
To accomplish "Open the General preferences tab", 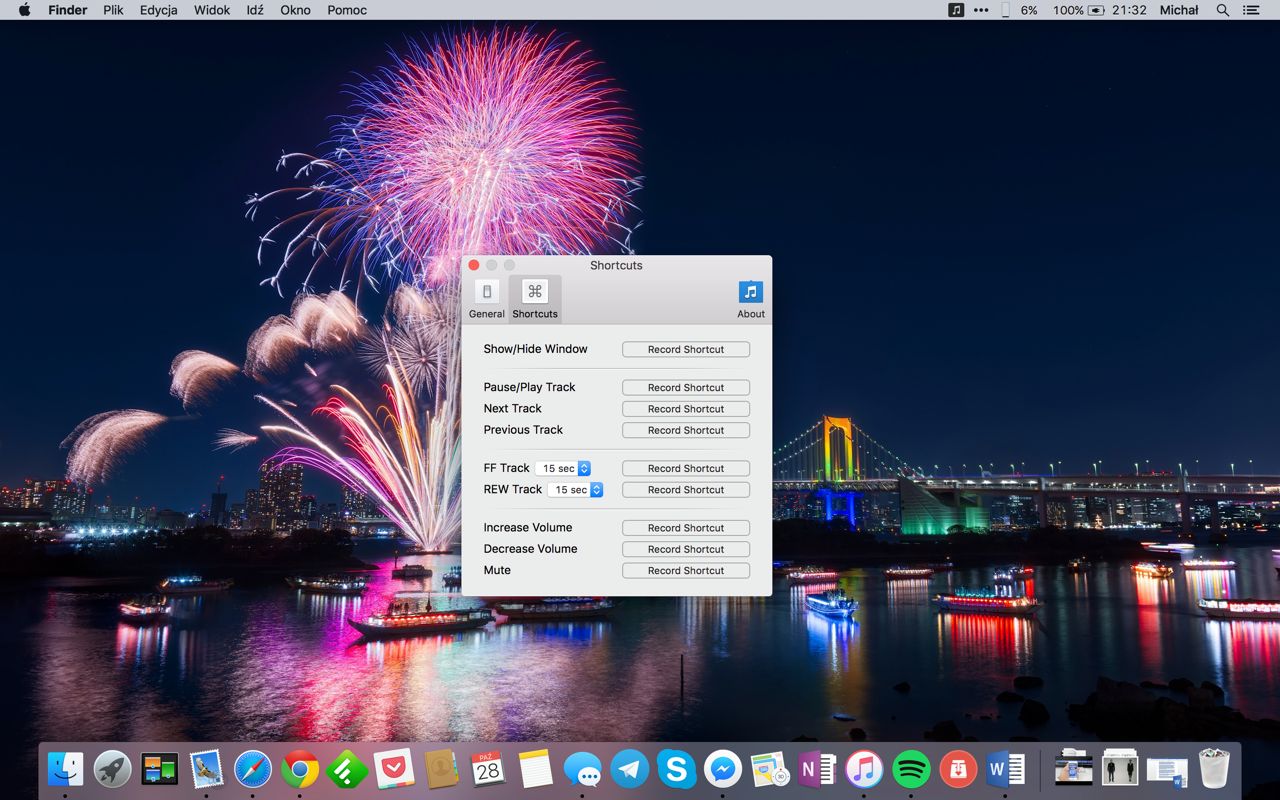I will click(x=487, y=300).
